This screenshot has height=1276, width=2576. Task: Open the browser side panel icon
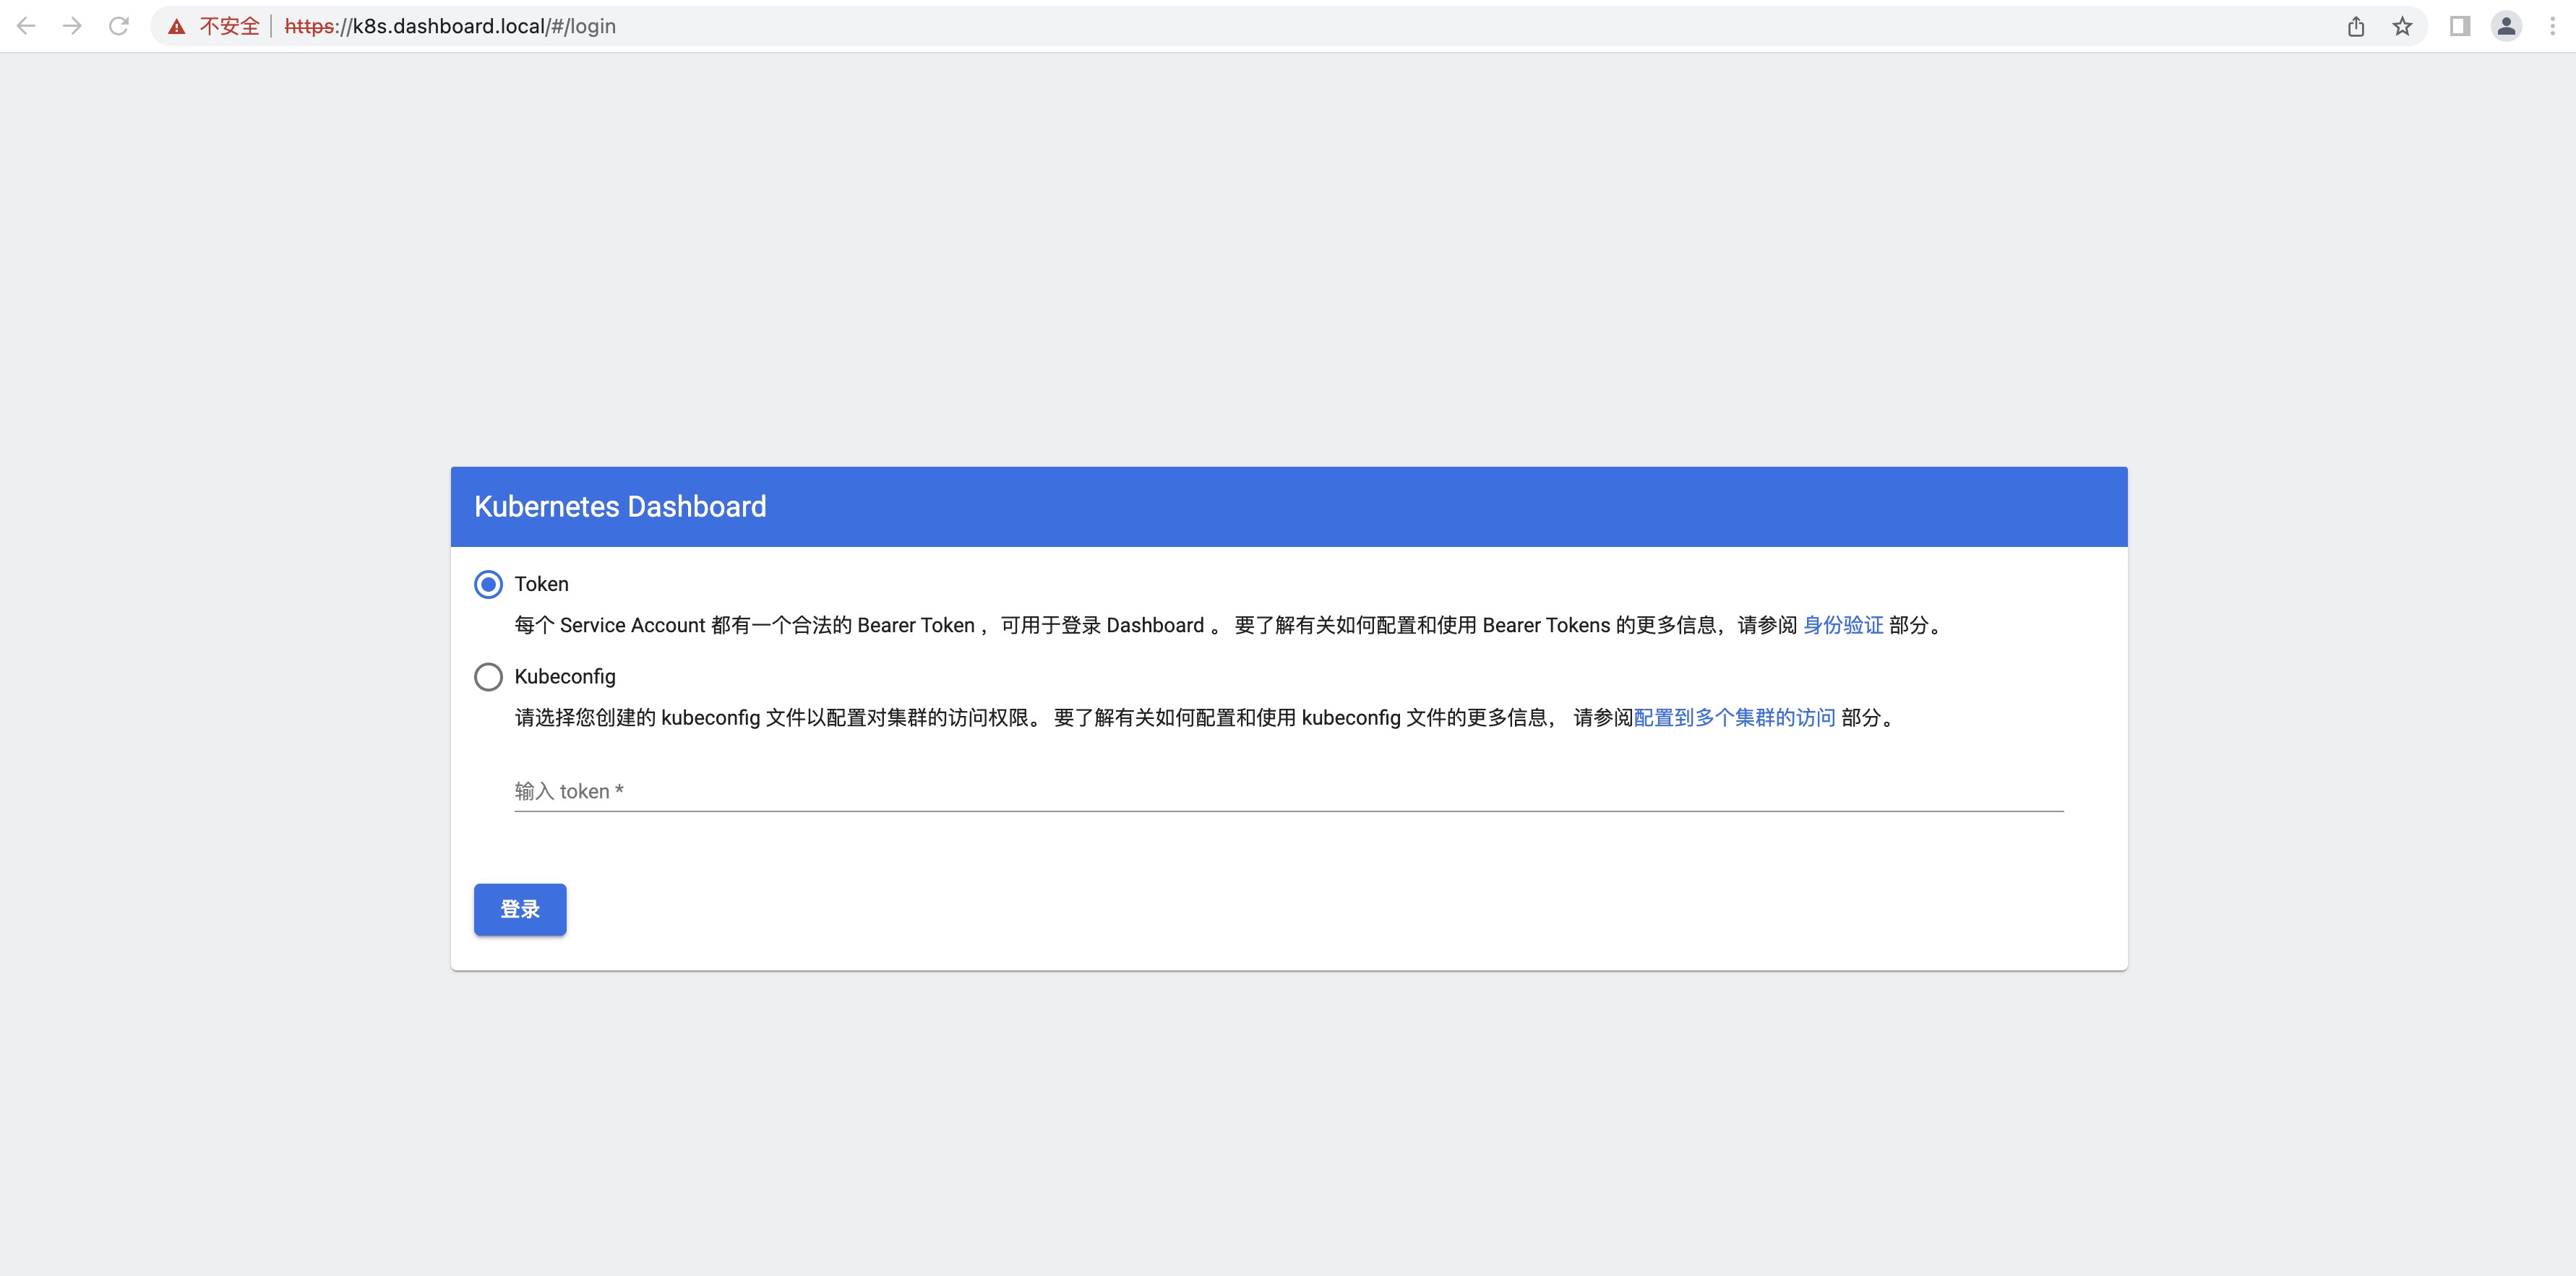pos(2460,26)
